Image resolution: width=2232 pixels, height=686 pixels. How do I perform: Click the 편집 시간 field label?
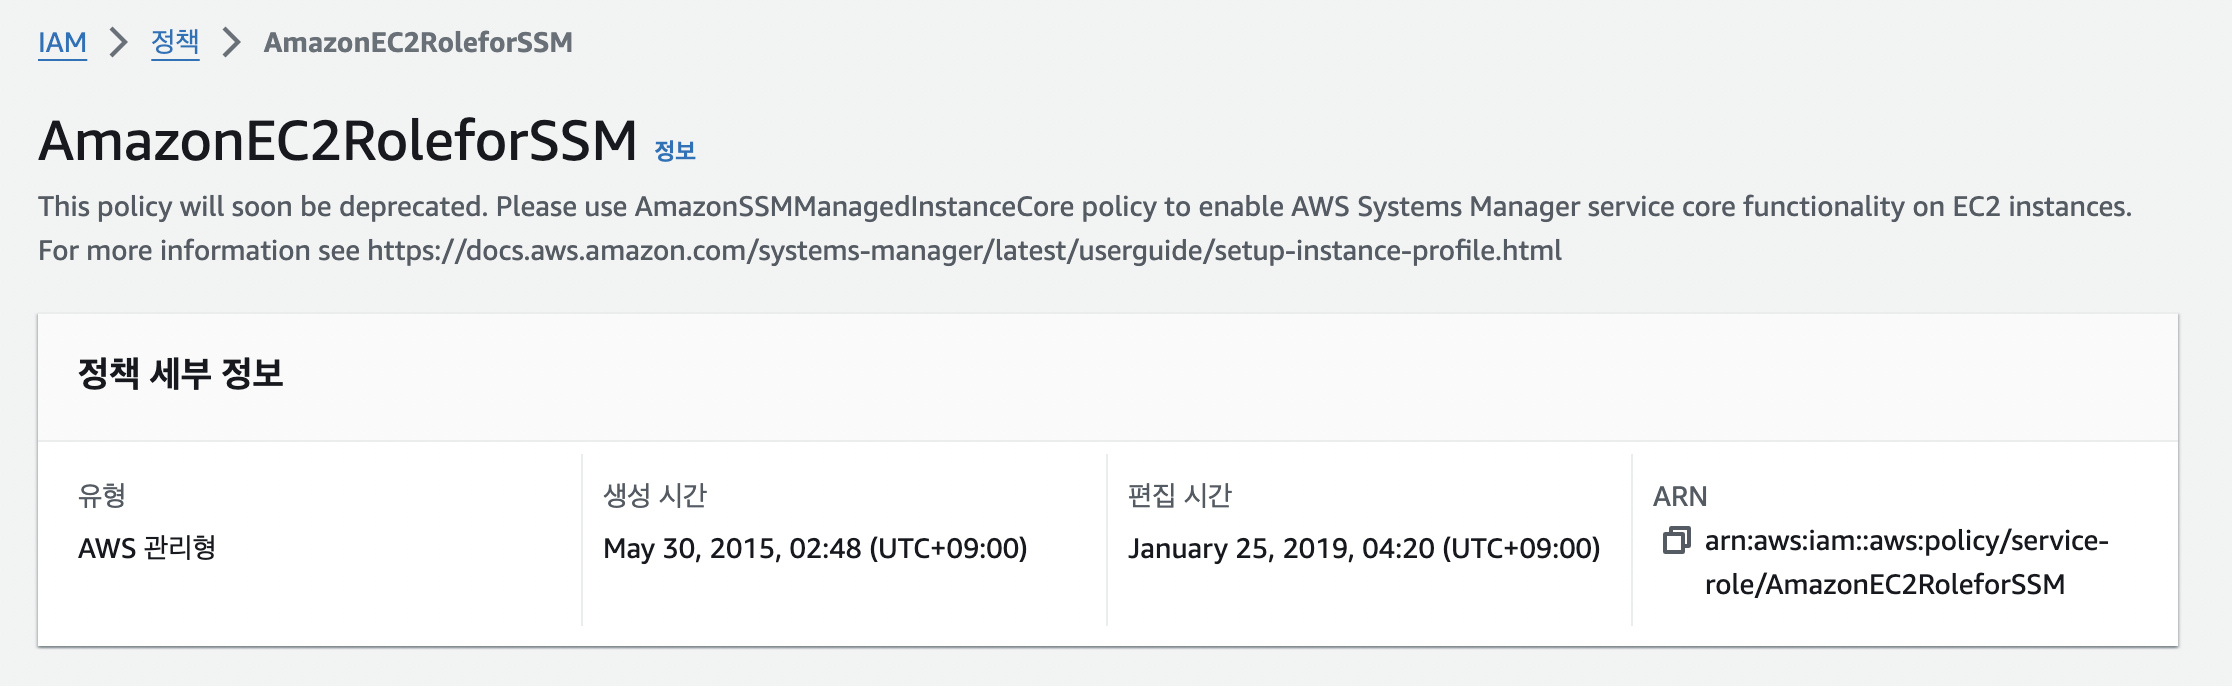(x=1180, y=495)
